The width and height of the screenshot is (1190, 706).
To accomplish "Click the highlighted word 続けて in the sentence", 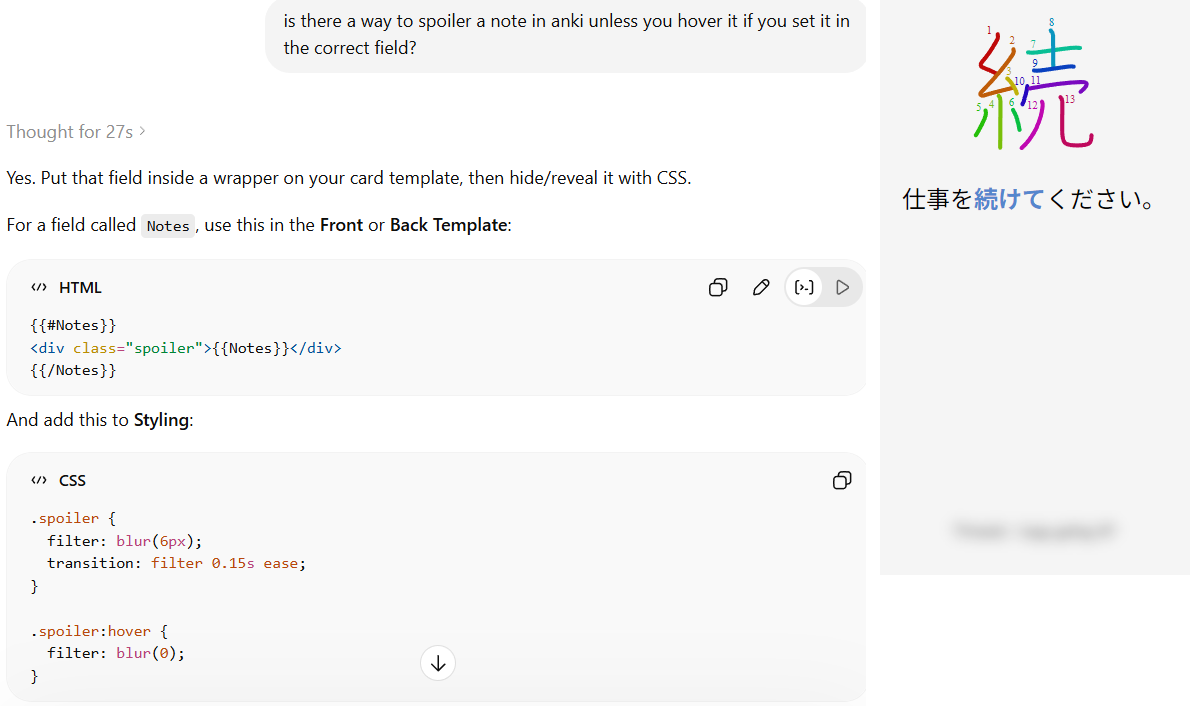I will tap(1009, 199).
